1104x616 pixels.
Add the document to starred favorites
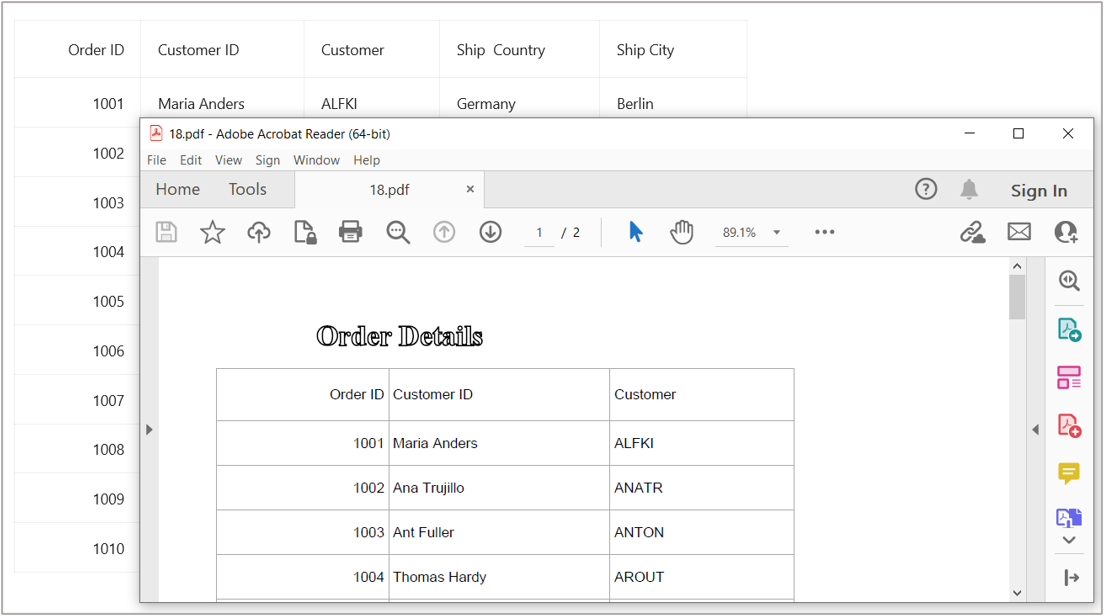[x=212, y=232]
